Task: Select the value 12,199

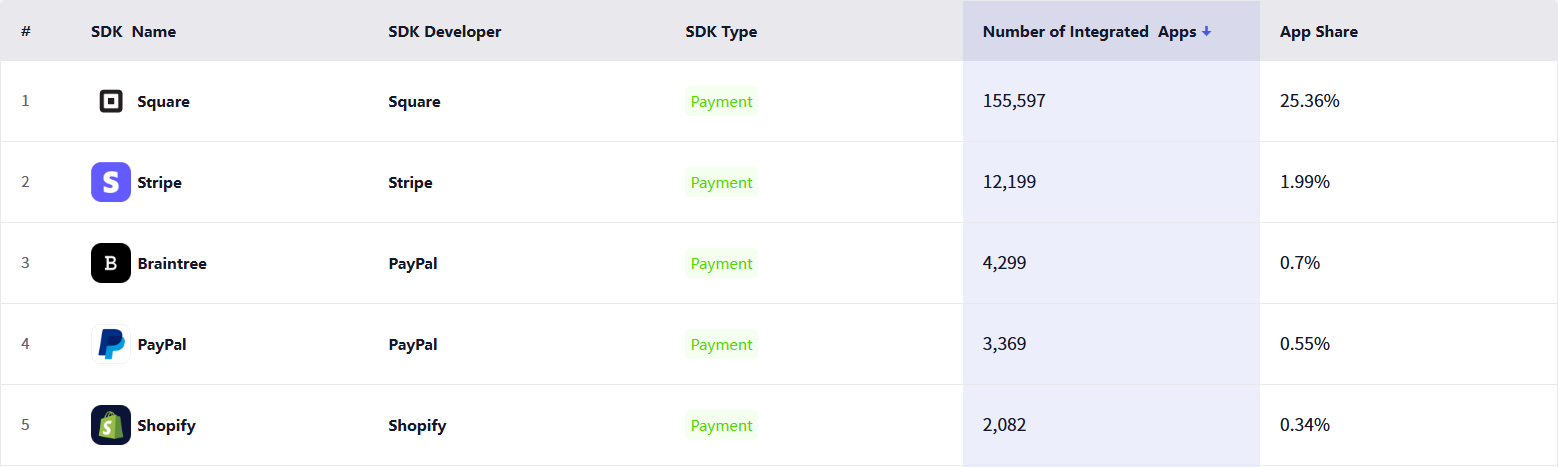Action: pyautogui.click(x=1010, y=182)
